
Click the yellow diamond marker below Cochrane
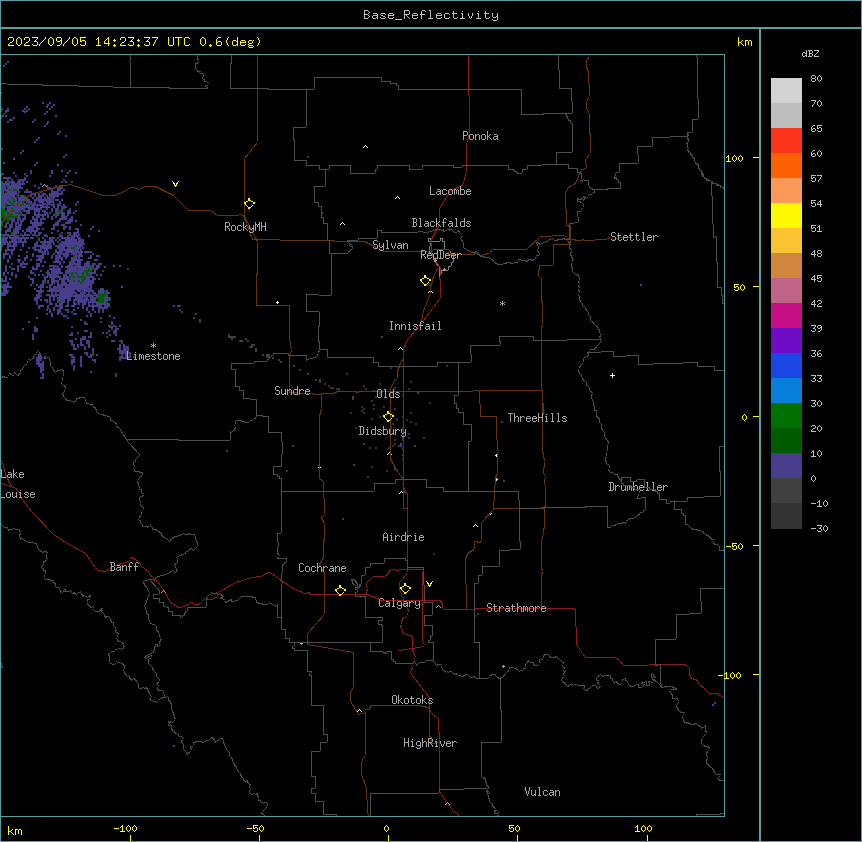[340, 590]
